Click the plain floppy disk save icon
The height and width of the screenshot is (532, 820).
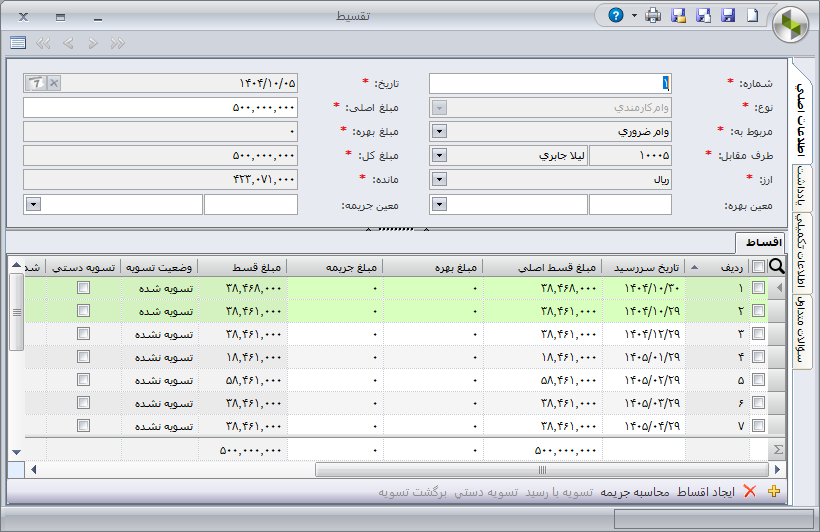[x=728, y=16]
